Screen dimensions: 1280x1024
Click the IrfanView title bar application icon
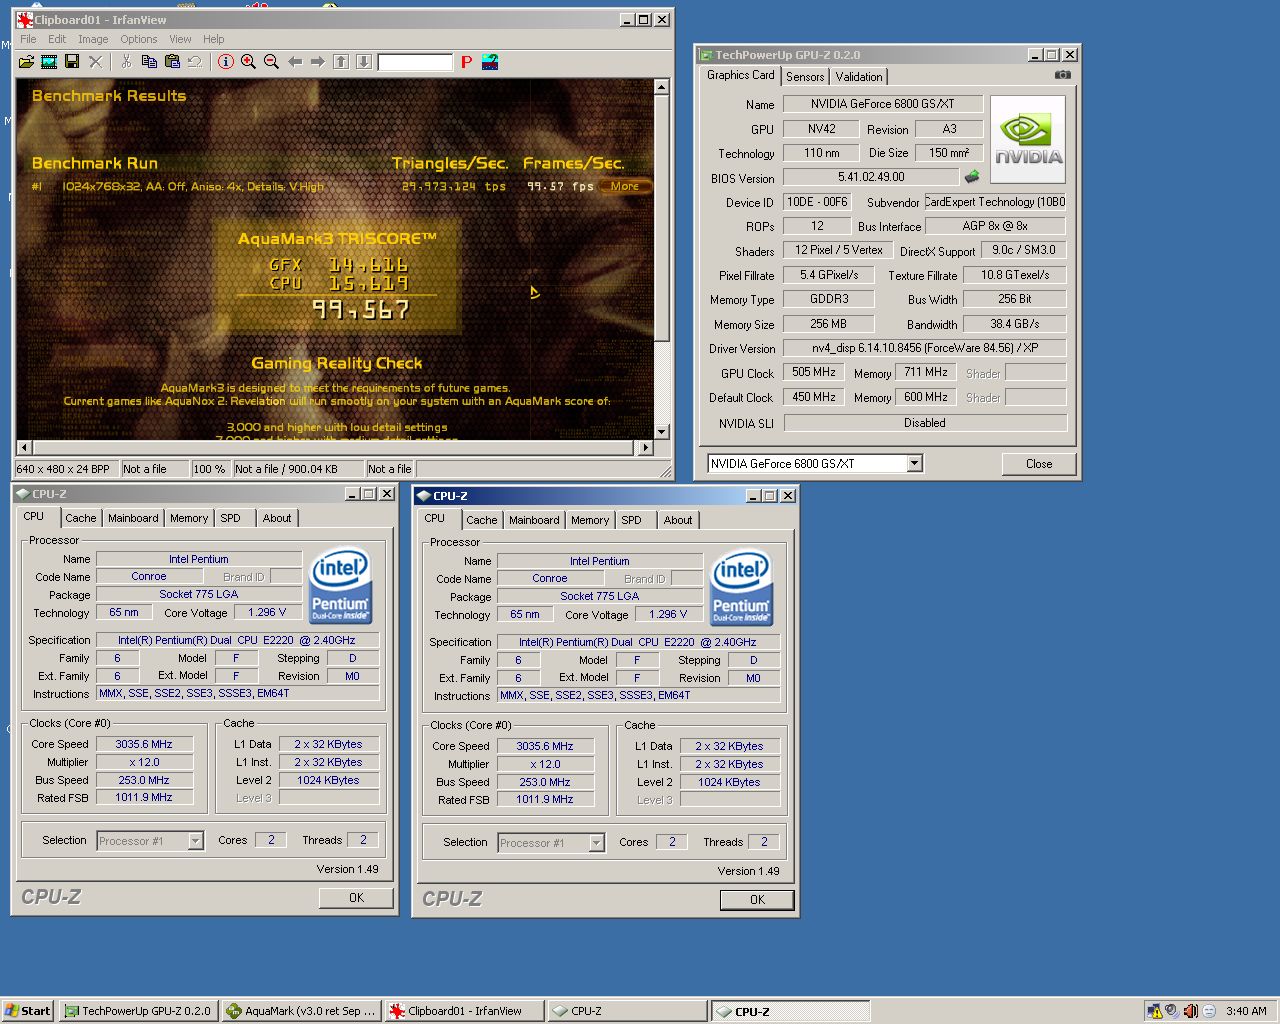coord(25,19)
